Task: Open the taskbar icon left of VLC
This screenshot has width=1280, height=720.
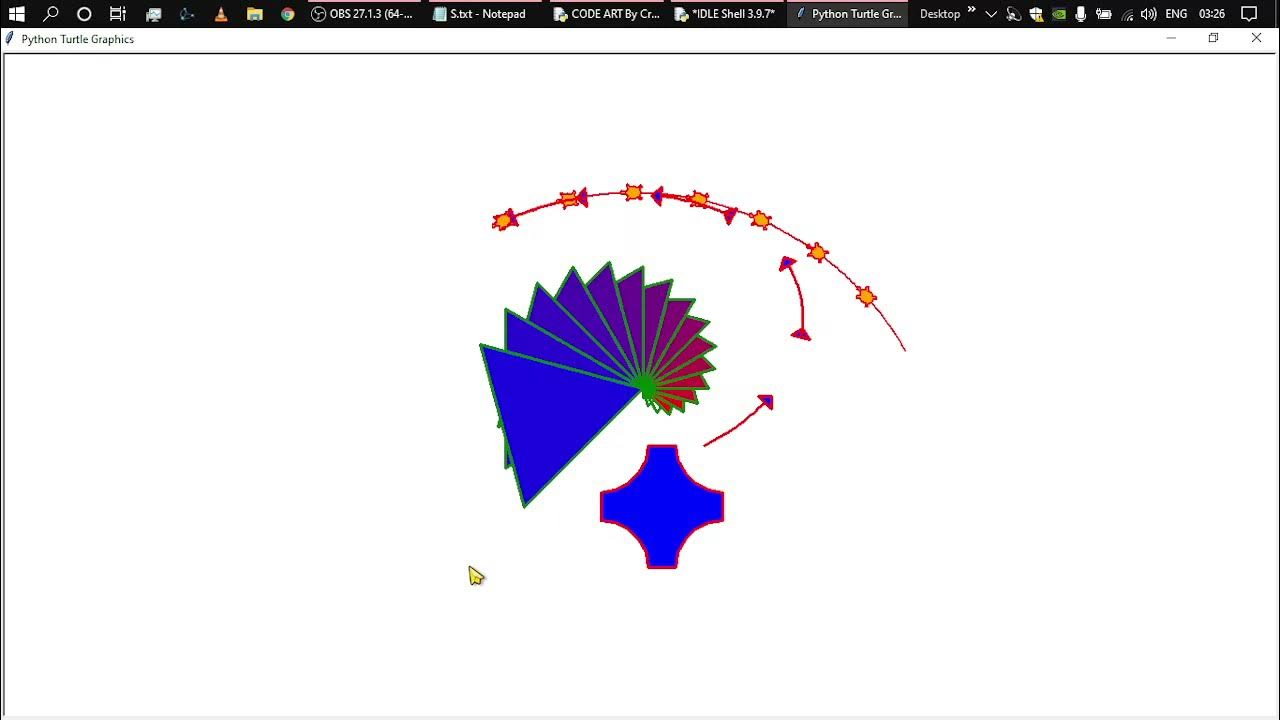Action: [x=187, y=14]
